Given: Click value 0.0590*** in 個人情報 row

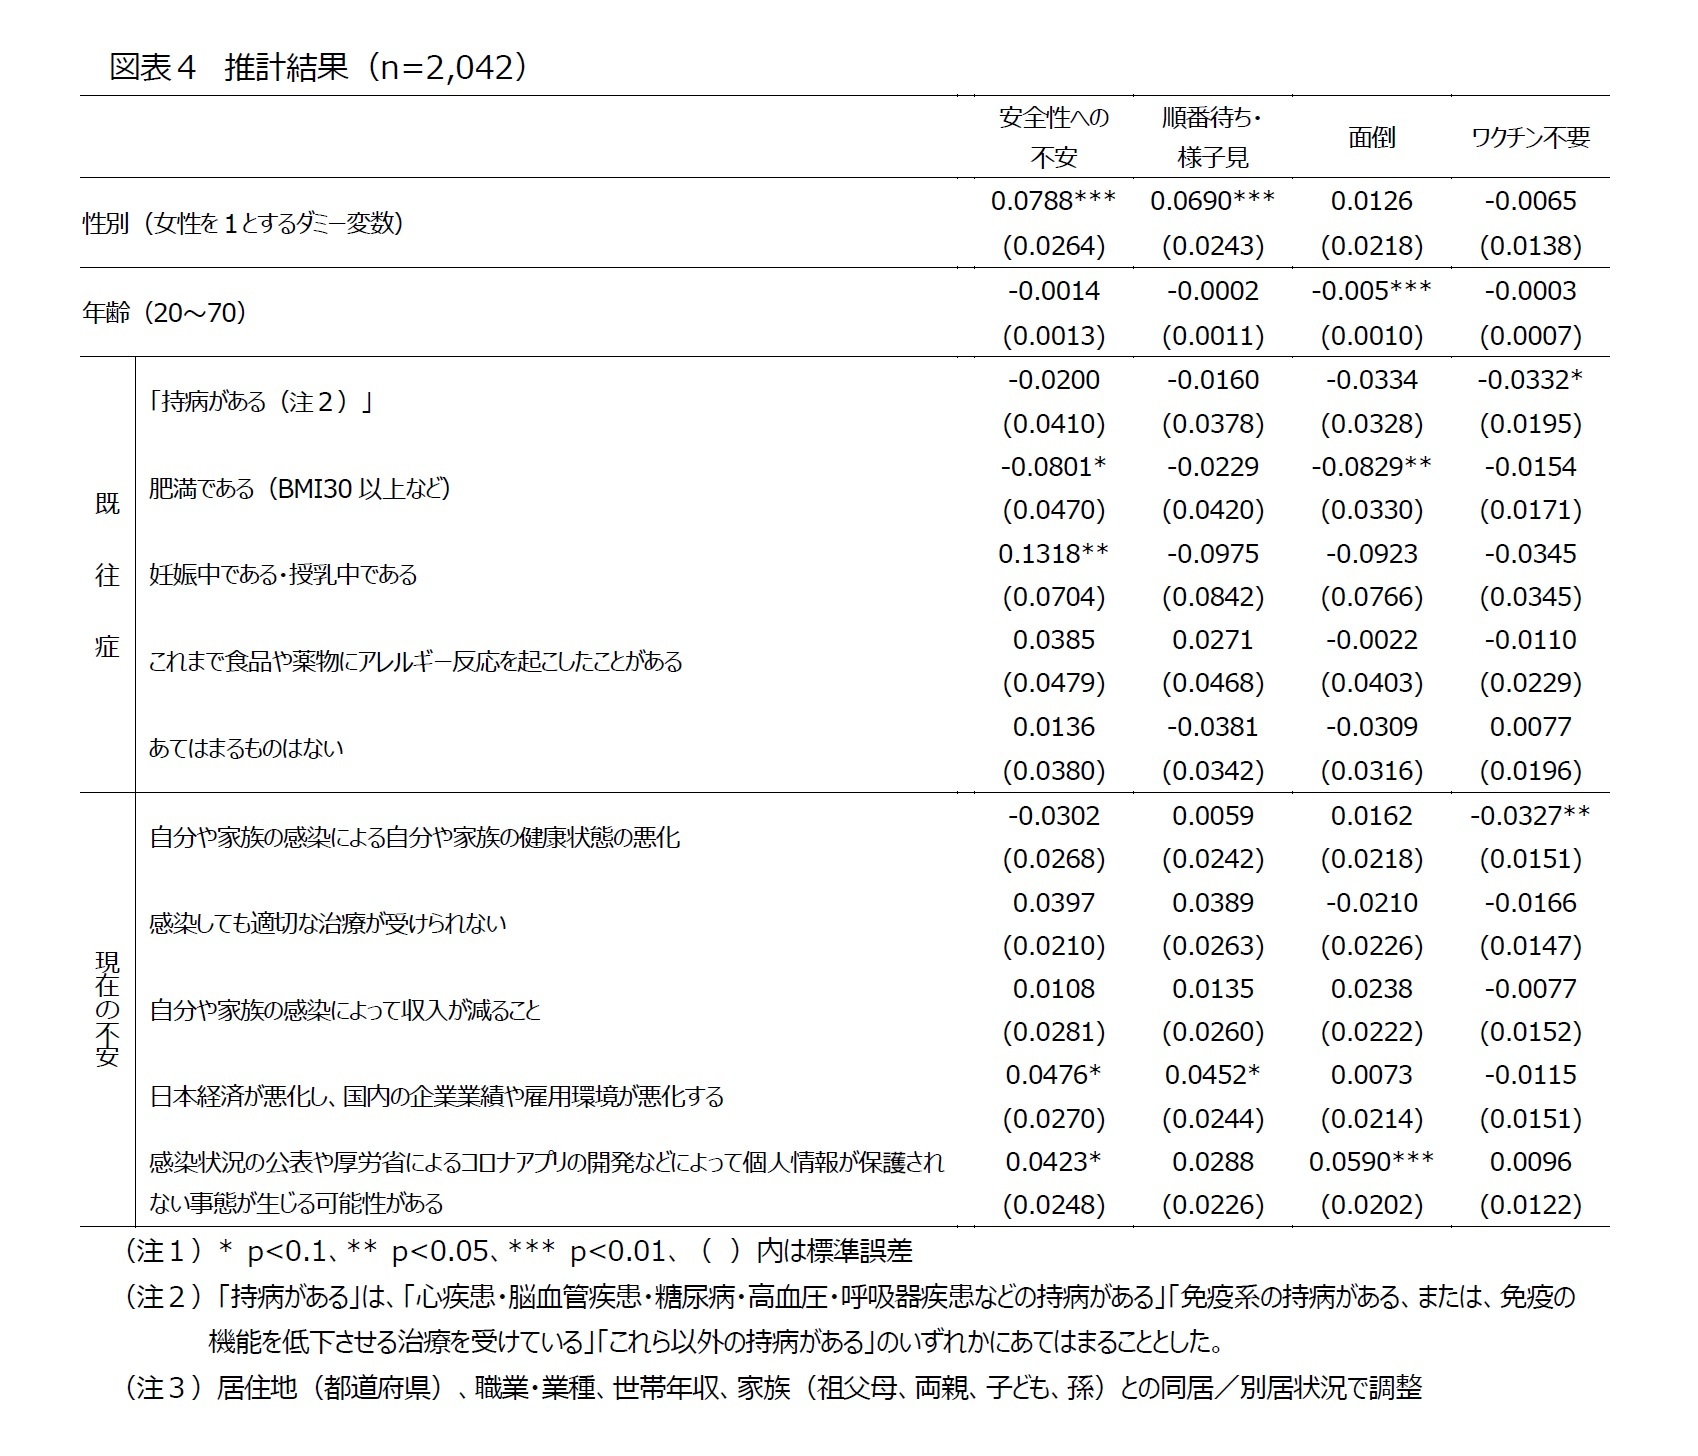Looking at the screenshot, I should [1372, 1162].
